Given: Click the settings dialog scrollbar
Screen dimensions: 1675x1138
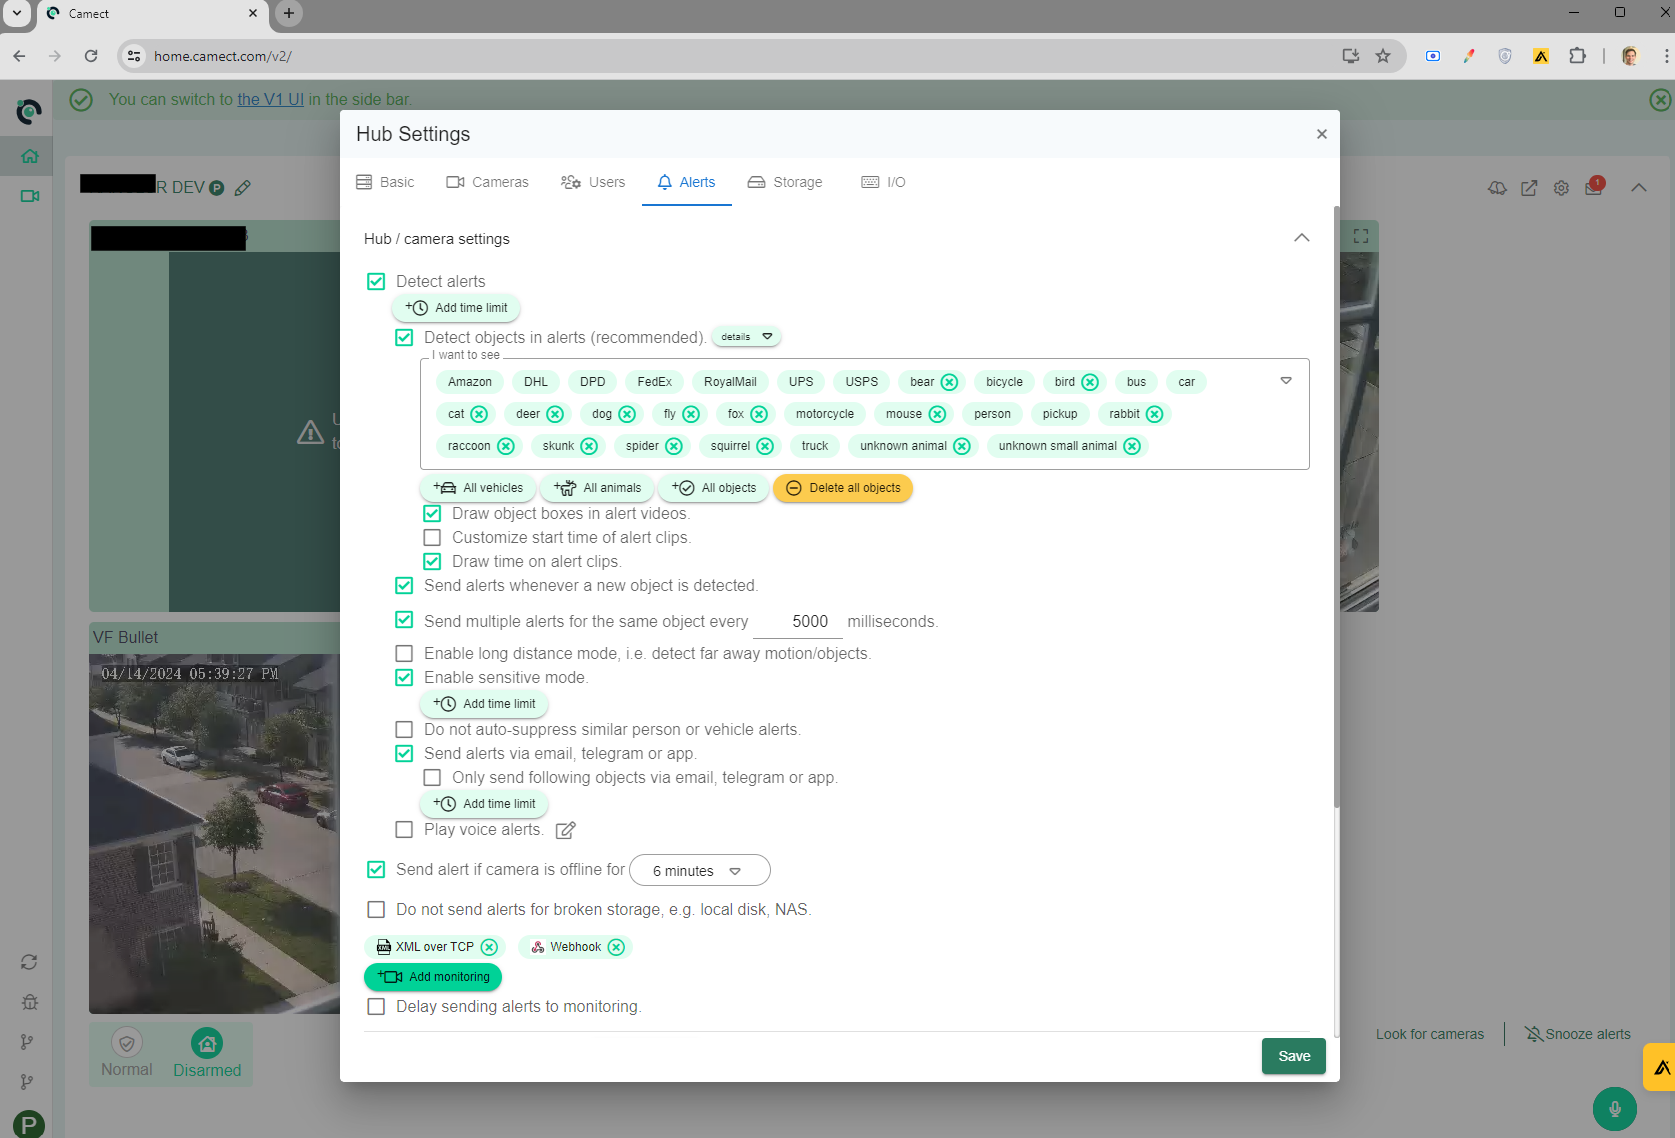Looking at the screenshot, I should tap(1336, 505).
